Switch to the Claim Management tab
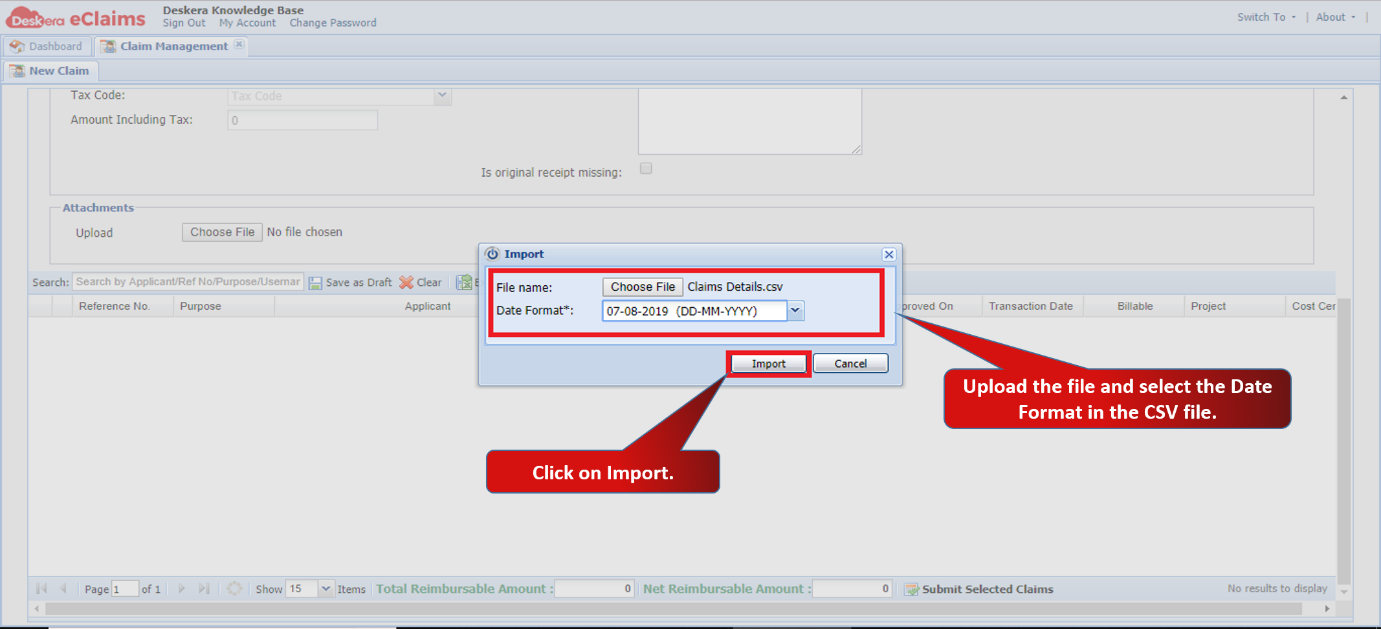Screen dimensions: 1381x629 (x=172, y=46)
